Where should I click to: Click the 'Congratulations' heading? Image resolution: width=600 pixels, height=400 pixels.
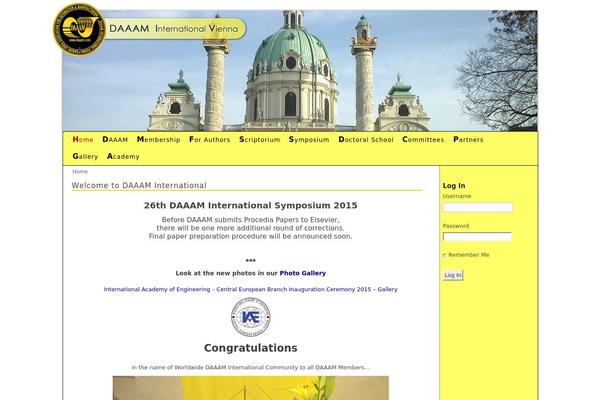[x=251, y=348]
